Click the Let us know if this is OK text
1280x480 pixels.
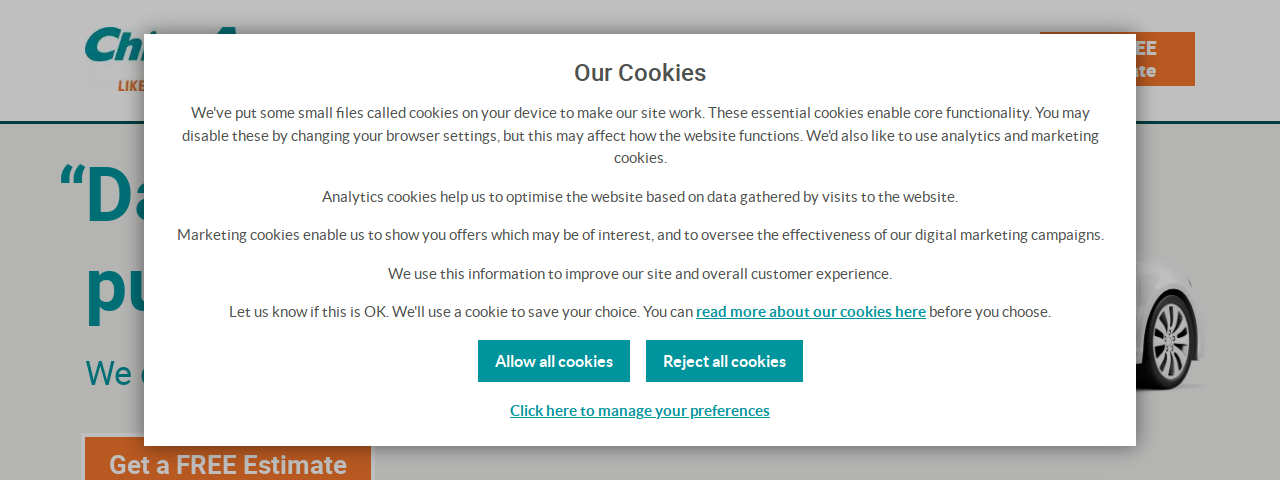pyautogui.click(x=309, y=311)
